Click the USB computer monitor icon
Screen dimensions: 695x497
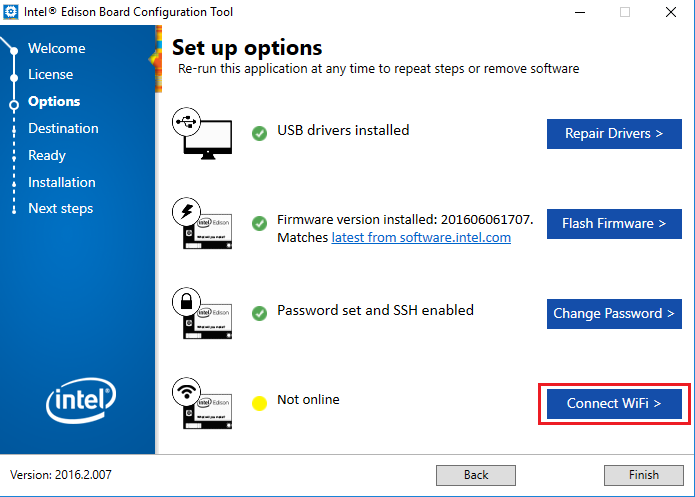click(202, 133)
